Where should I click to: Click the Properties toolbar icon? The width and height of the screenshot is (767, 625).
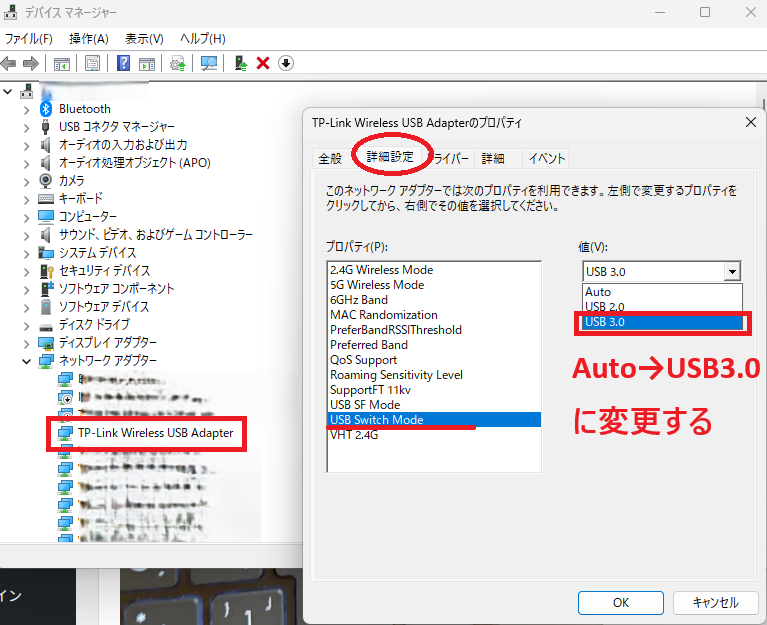click(92, 63)
